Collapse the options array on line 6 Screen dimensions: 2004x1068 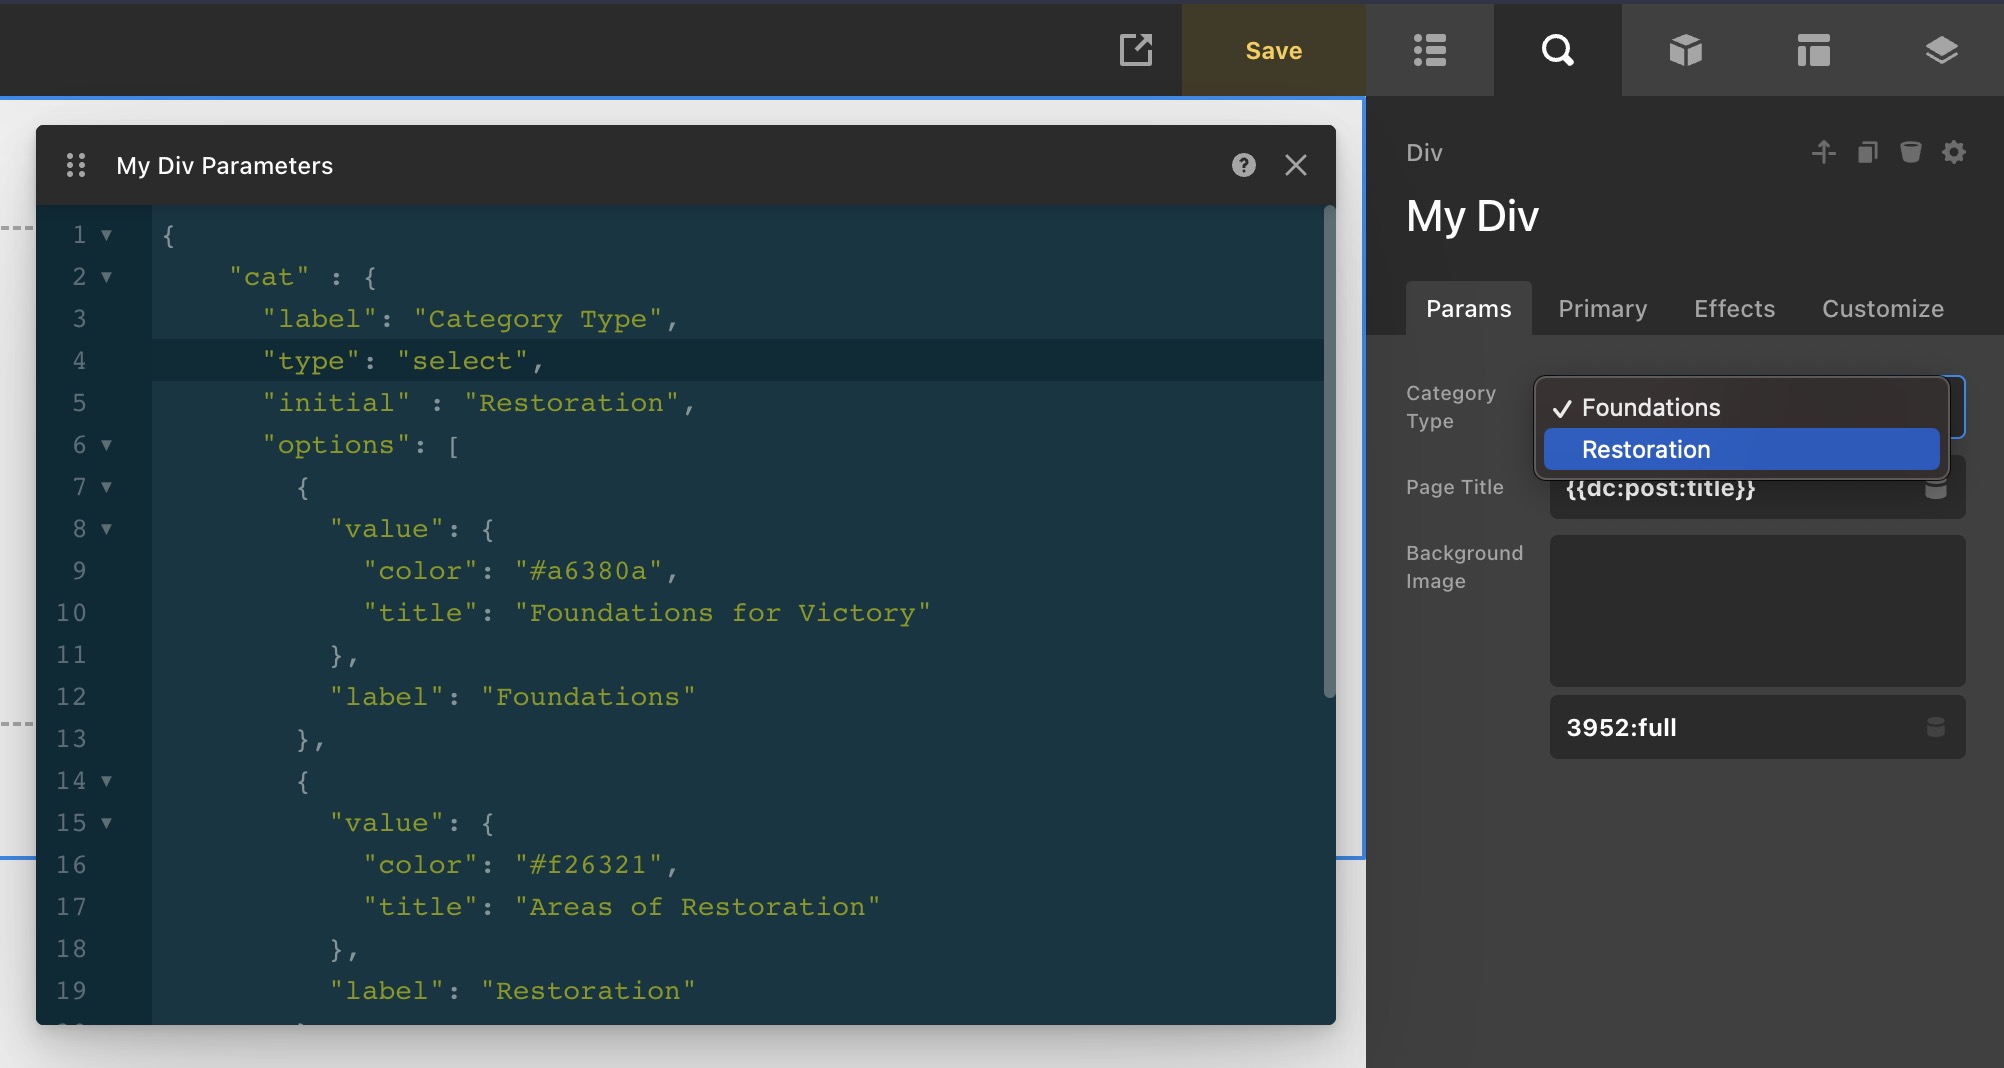(106, 445)
